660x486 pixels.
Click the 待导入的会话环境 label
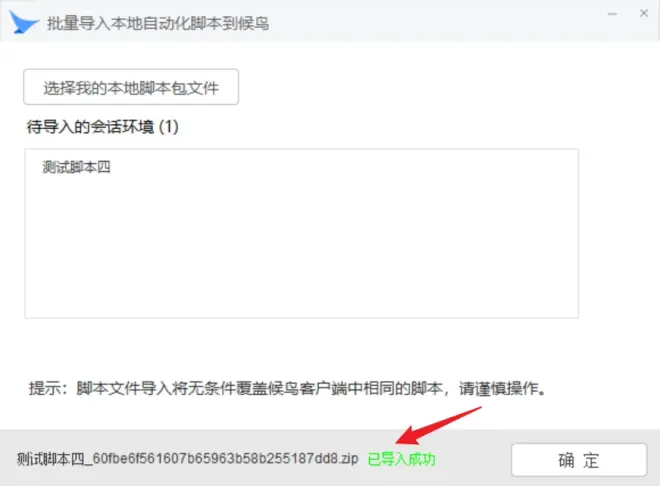point(90,127)
